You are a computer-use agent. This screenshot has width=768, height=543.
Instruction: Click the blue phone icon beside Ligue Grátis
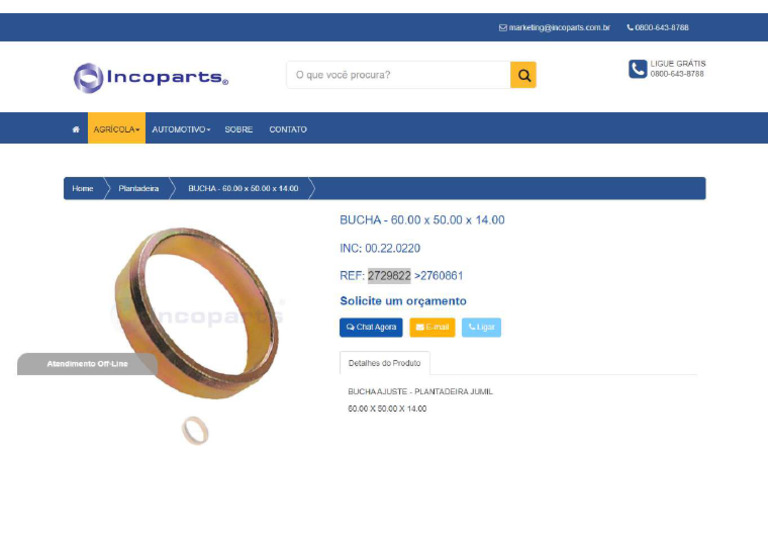point(638,69)
